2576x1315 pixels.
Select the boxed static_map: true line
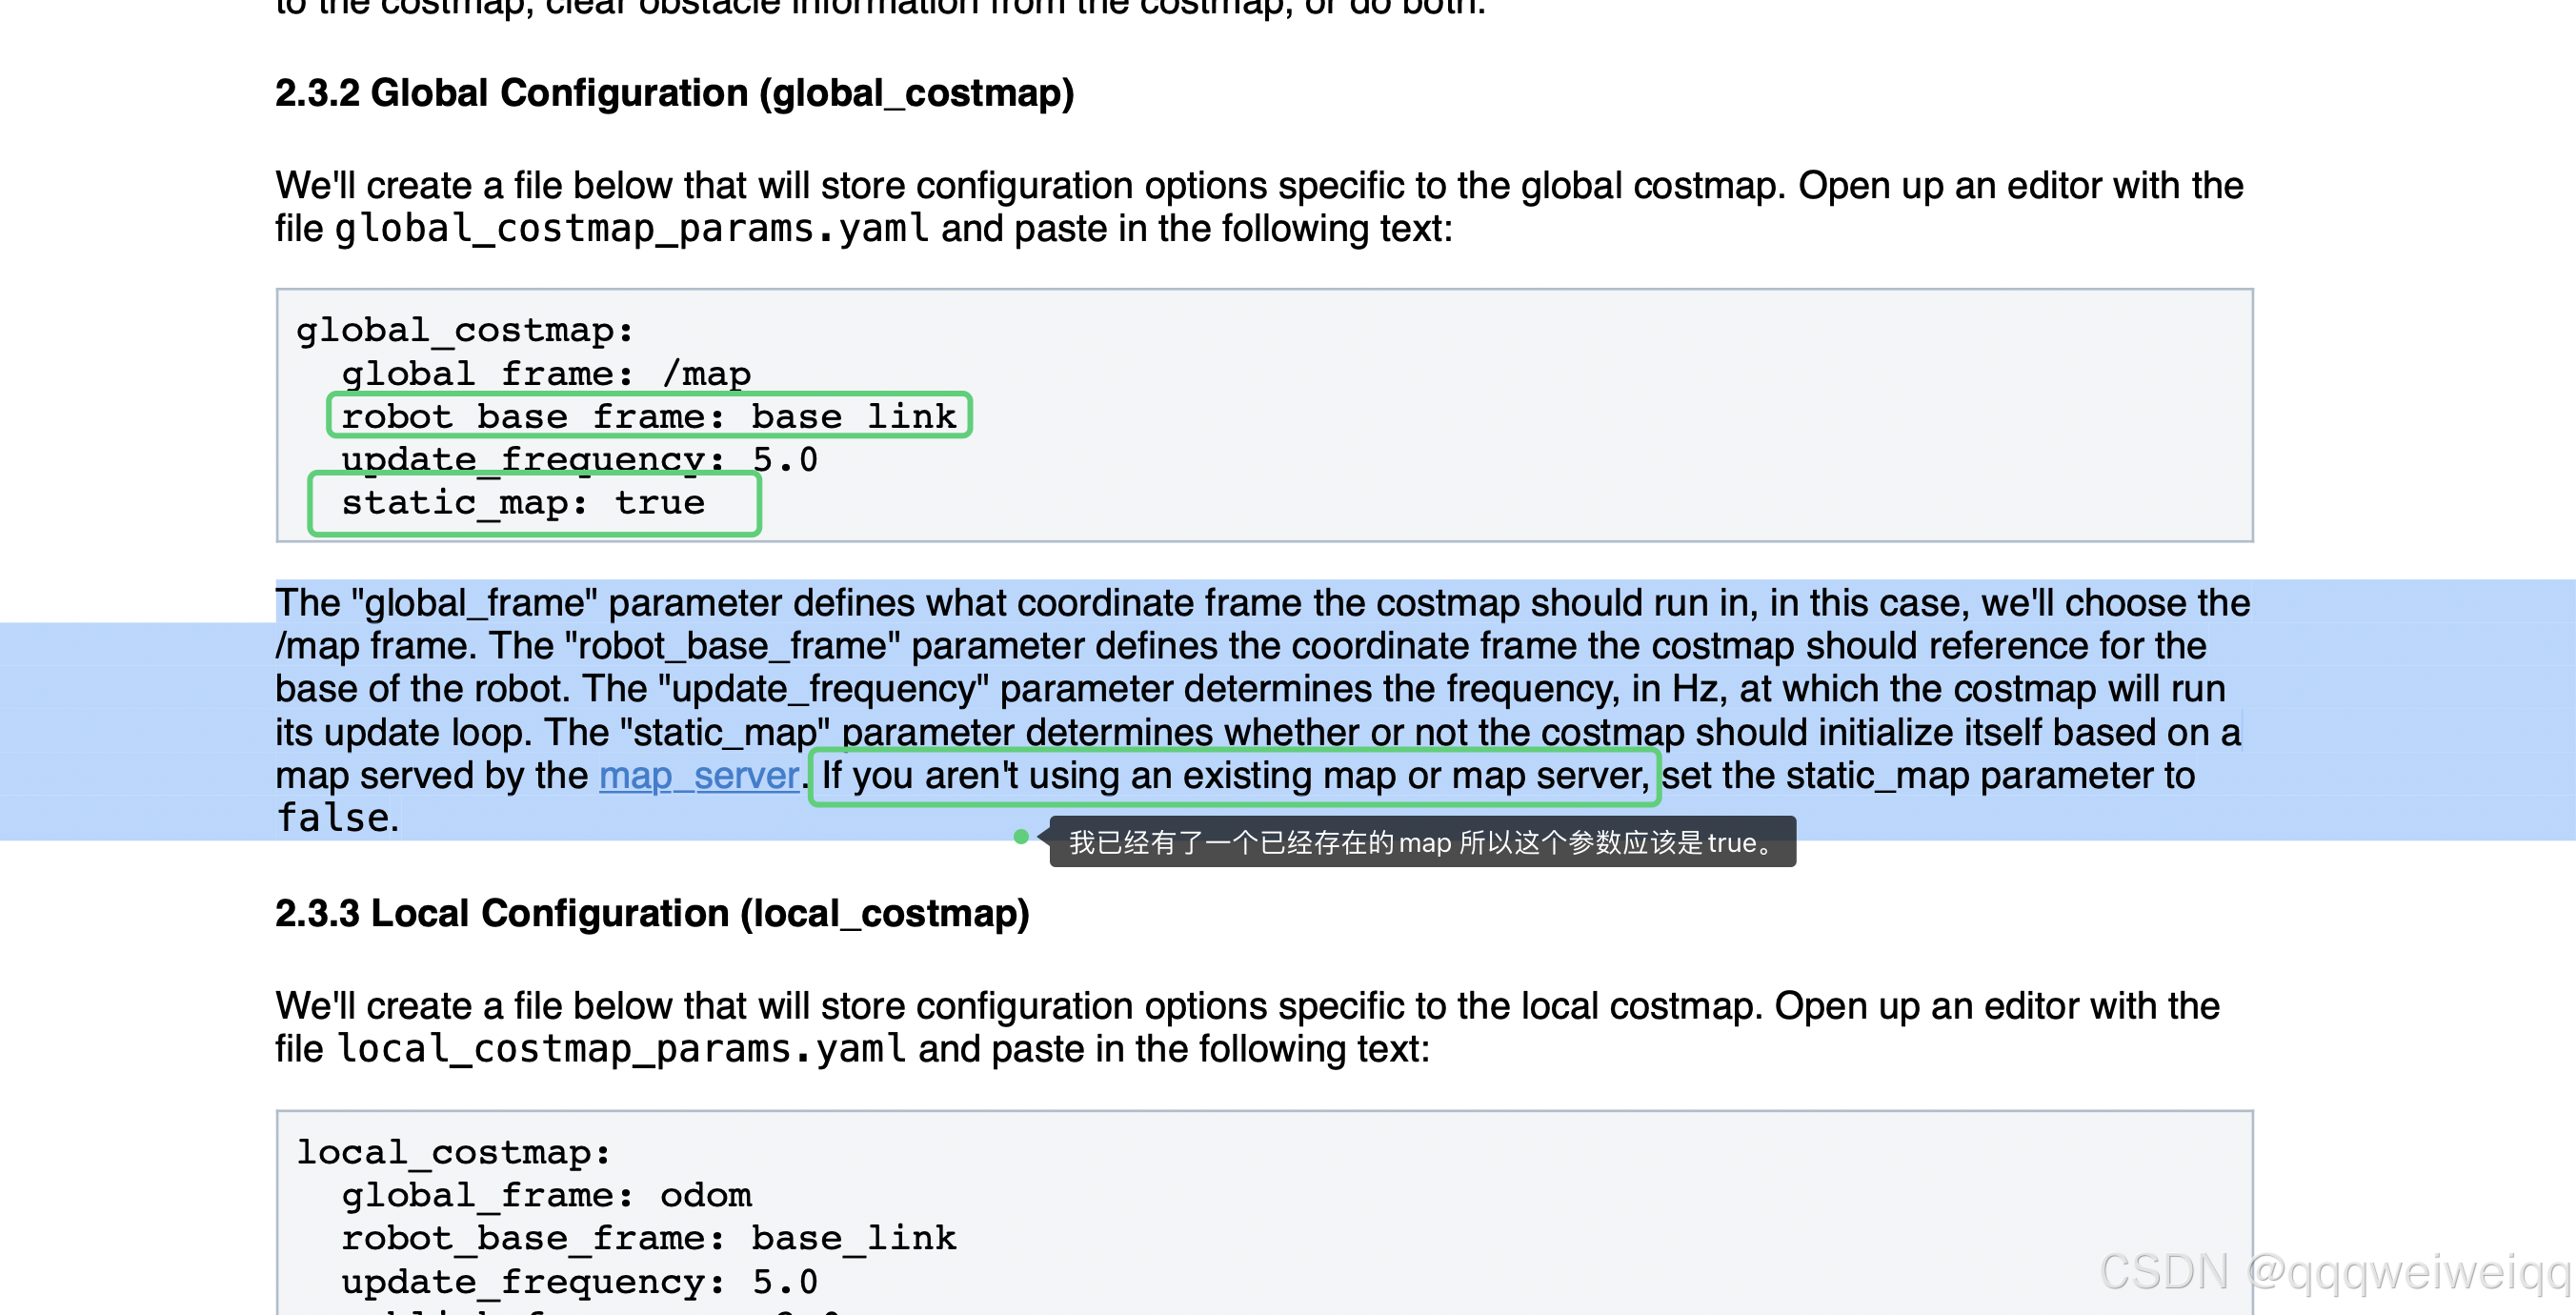(x=523, y=503)
